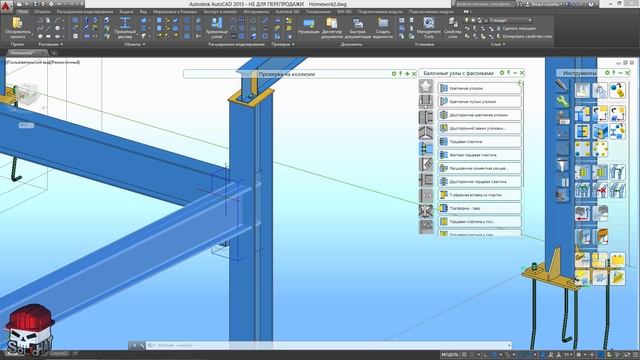Click the bolt pattern grid tool in Tools palette
Screen dimensions: 640x360
(582, 173)
